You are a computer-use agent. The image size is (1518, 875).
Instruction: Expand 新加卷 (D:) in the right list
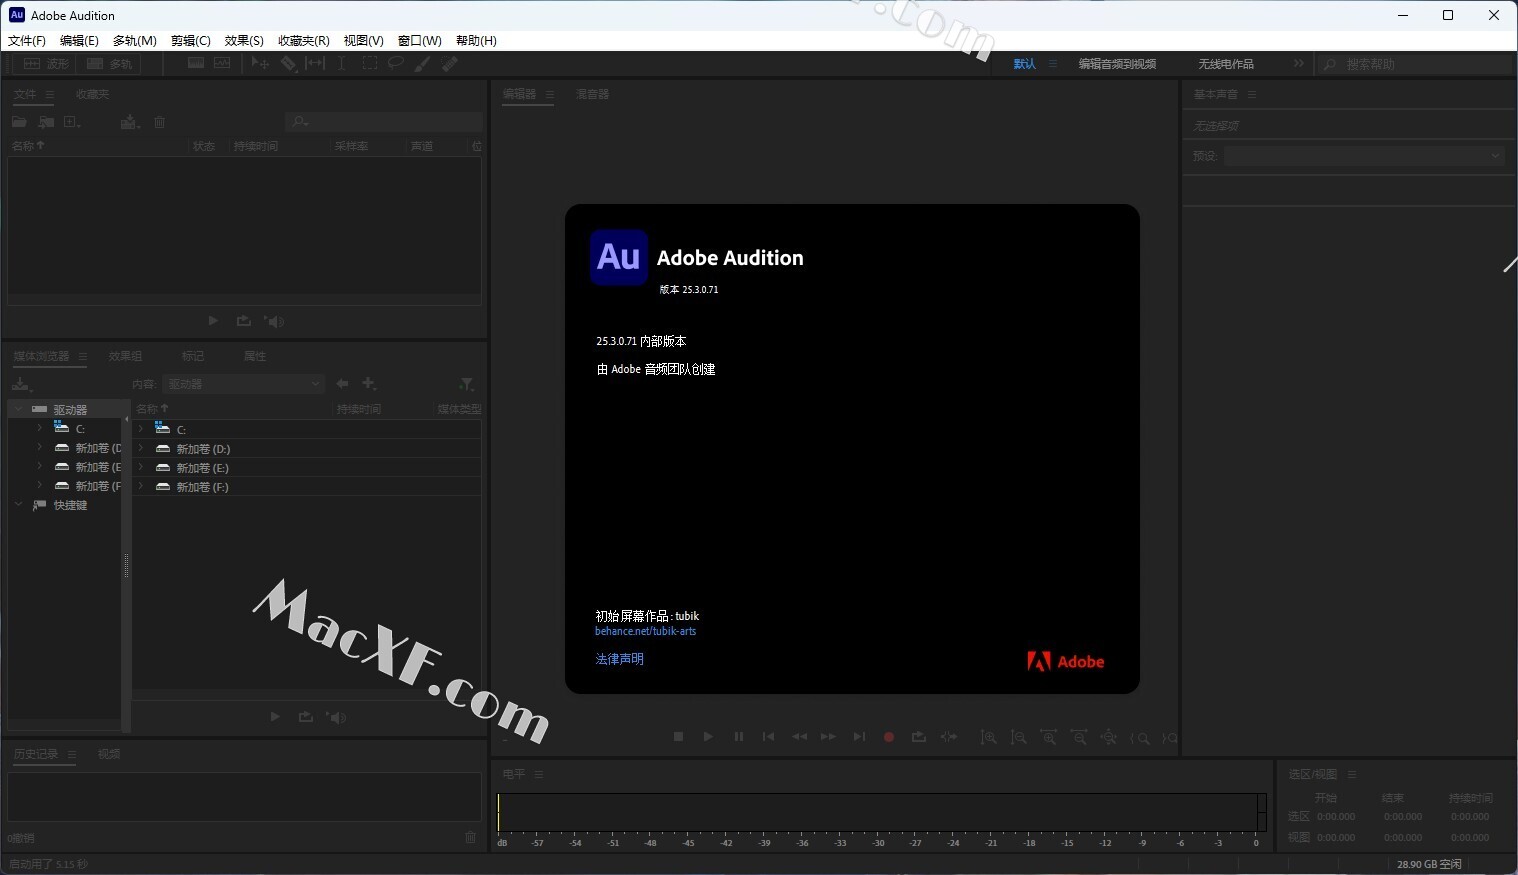point(141,448)
